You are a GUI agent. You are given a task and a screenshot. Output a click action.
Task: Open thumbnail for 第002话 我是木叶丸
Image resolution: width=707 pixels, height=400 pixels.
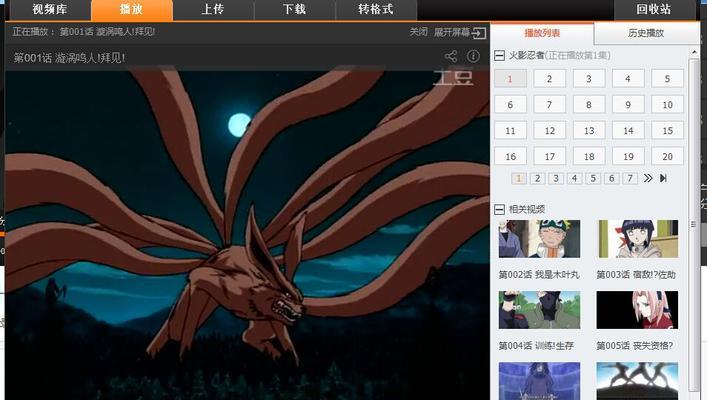(x=539, y=239)
